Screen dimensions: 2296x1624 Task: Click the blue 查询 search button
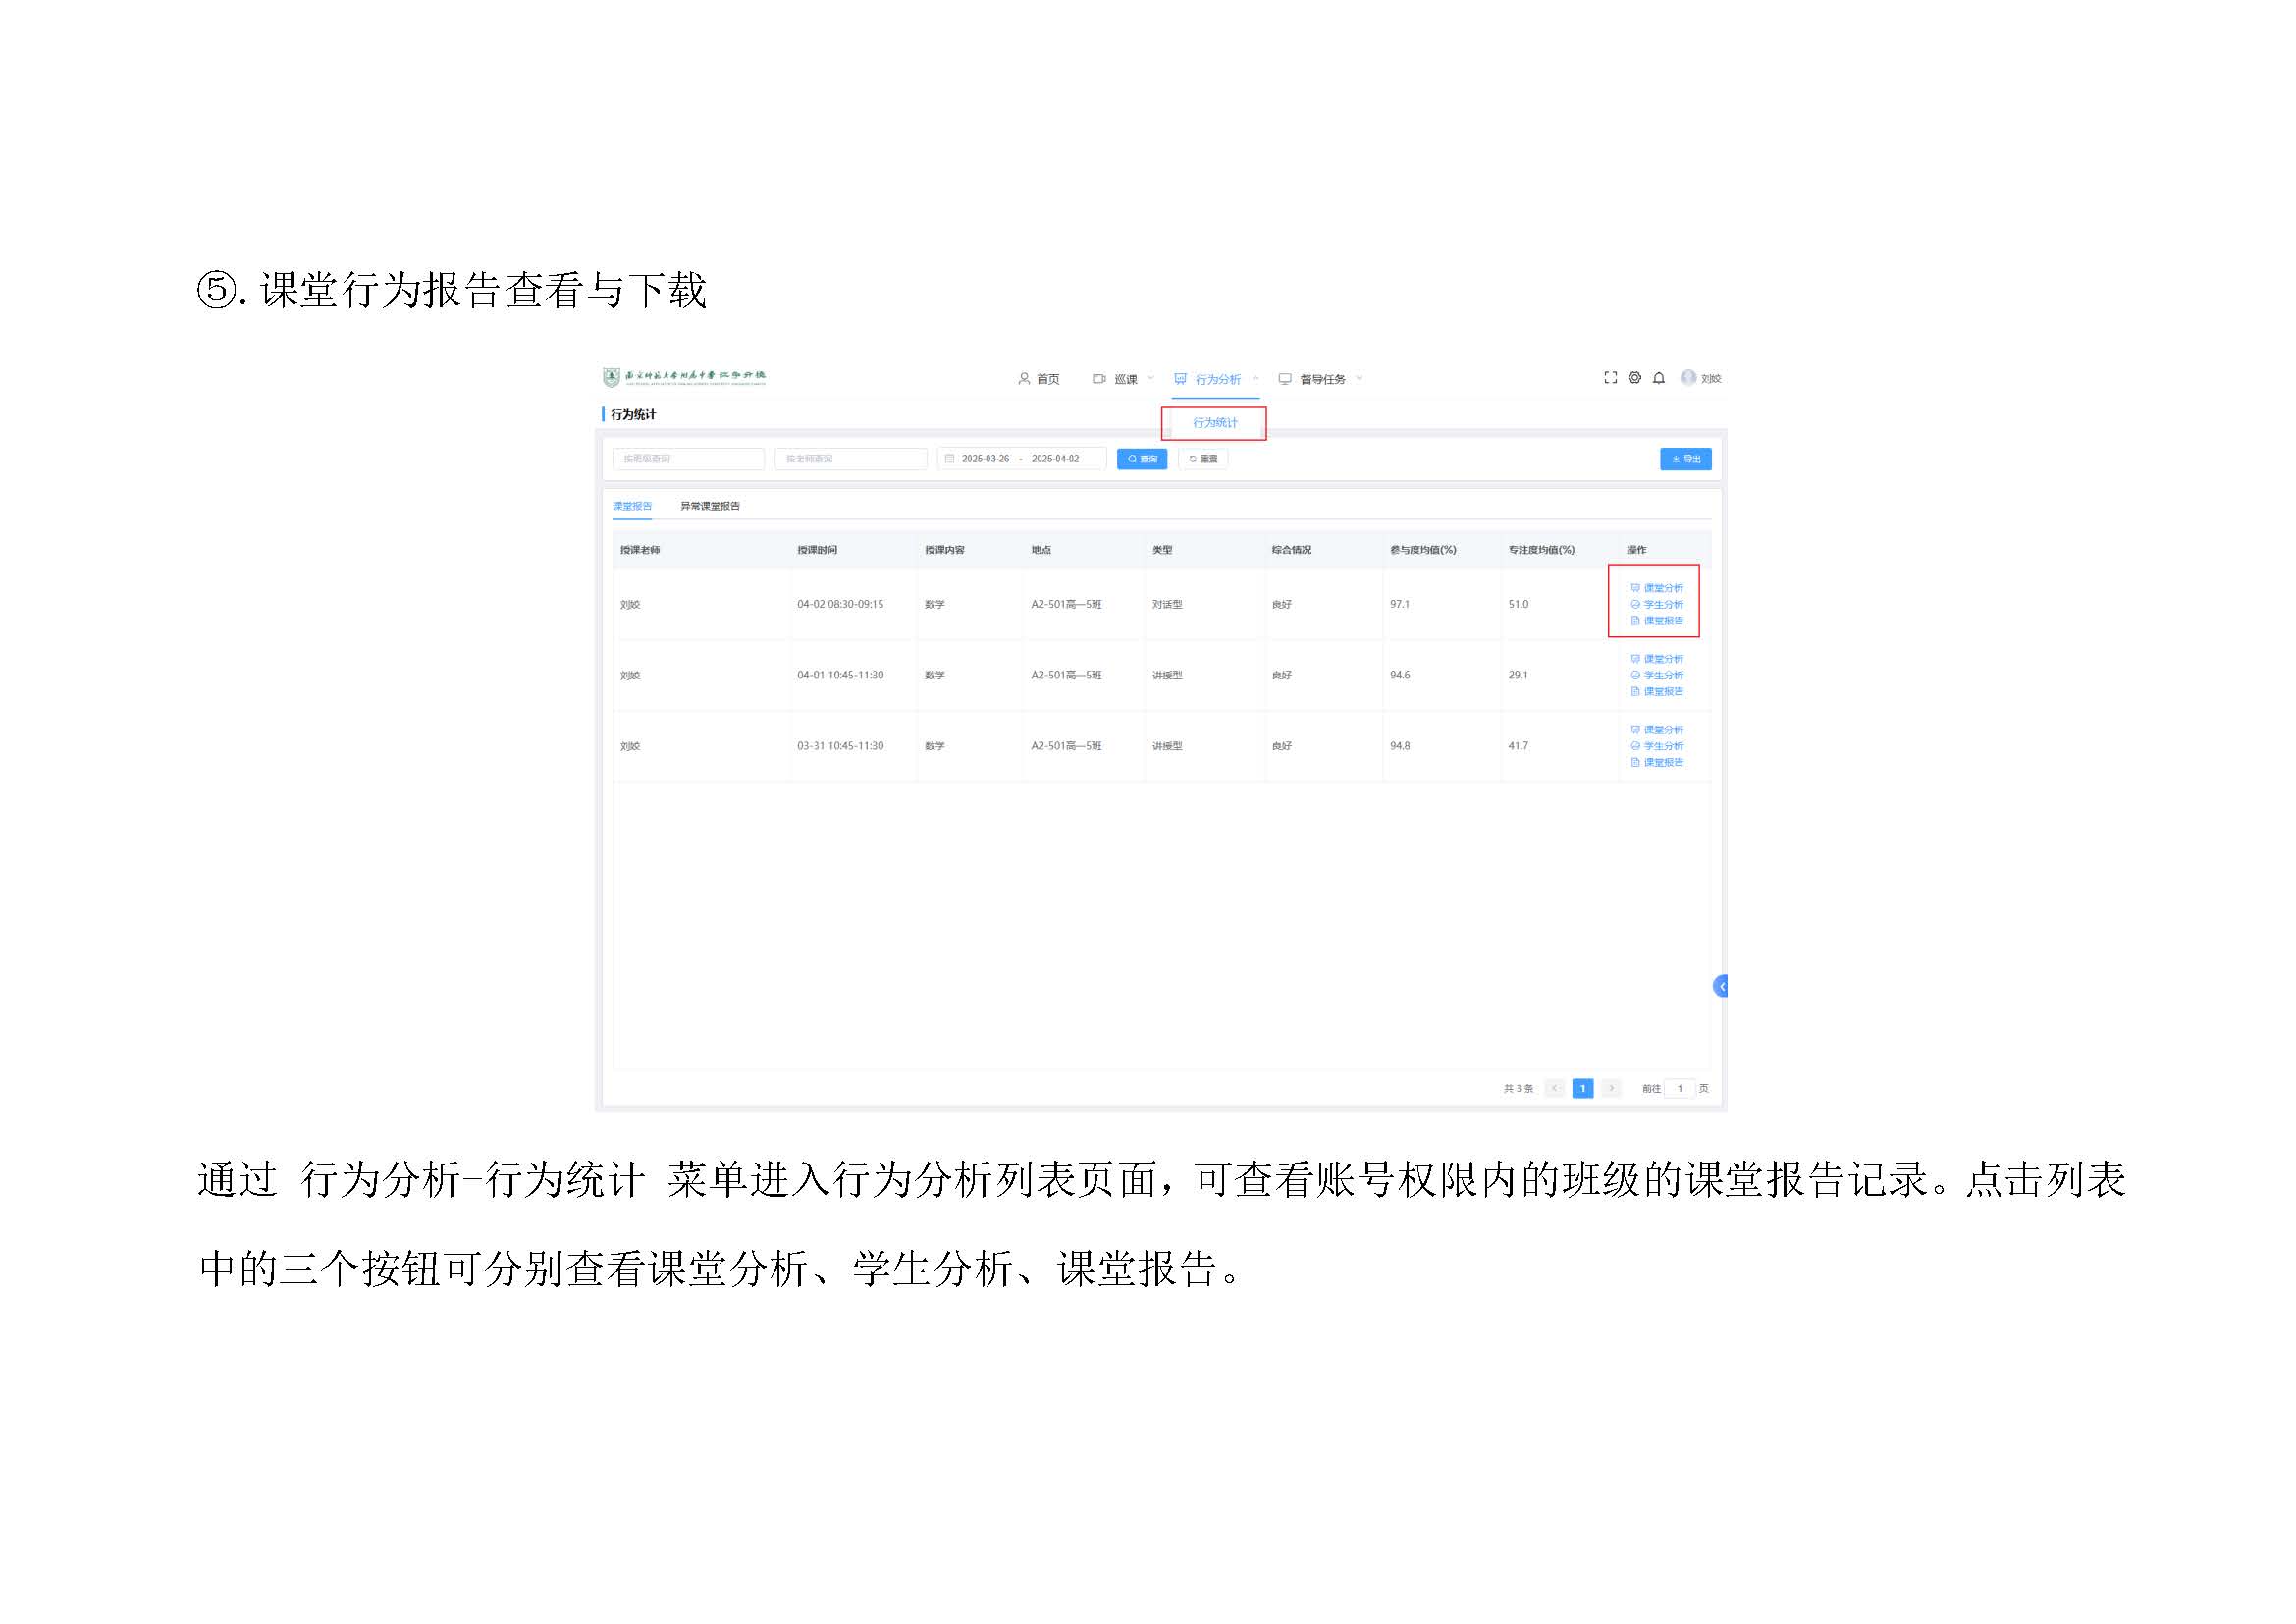coord(1141,459)
